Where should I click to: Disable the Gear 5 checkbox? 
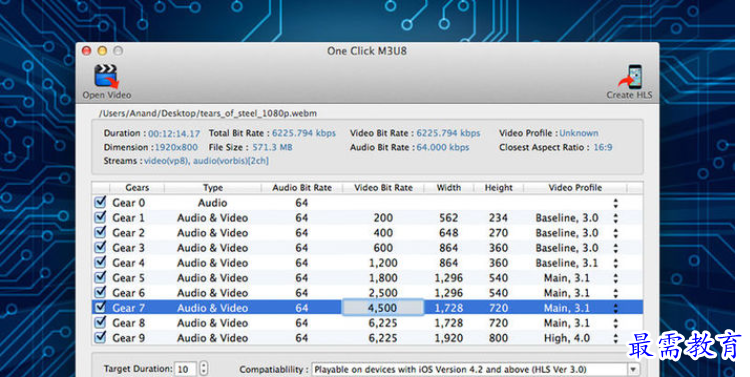pyautogui.click(x=100, y=277)
